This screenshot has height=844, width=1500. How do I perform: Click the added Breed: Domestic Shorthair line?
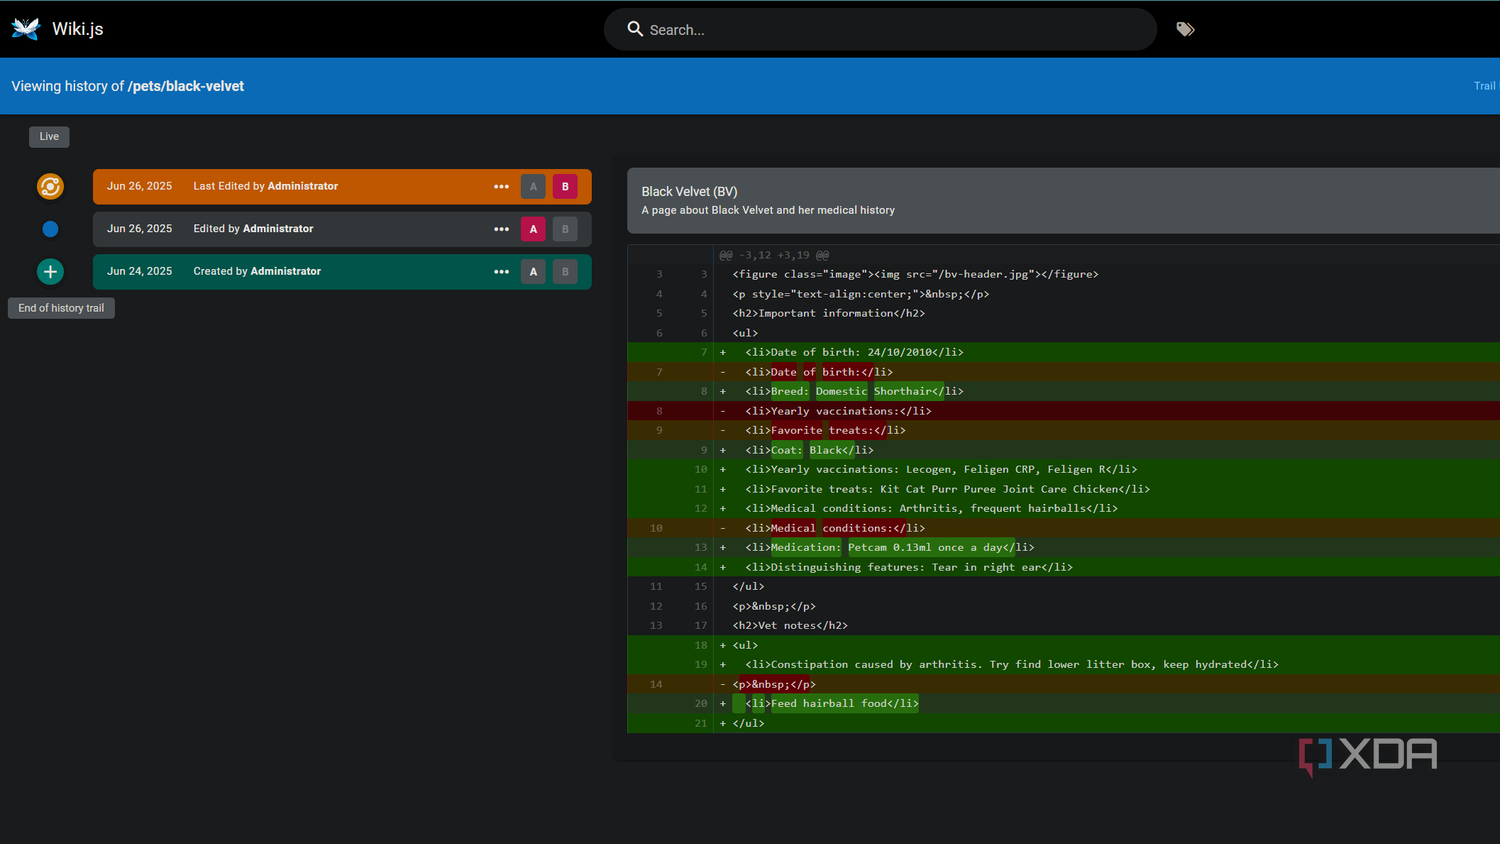coord(1064,391)
